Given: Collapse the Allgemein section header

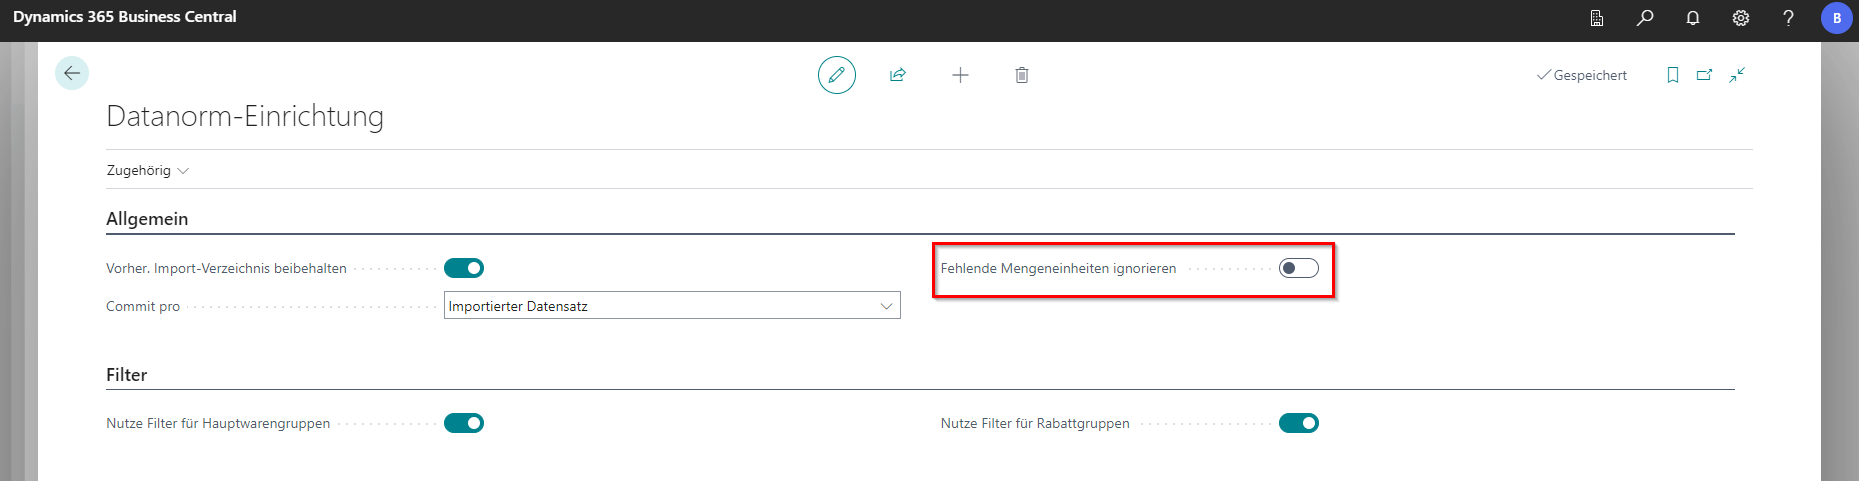Looking at the screenshot, I should click(x=147, y=219).
